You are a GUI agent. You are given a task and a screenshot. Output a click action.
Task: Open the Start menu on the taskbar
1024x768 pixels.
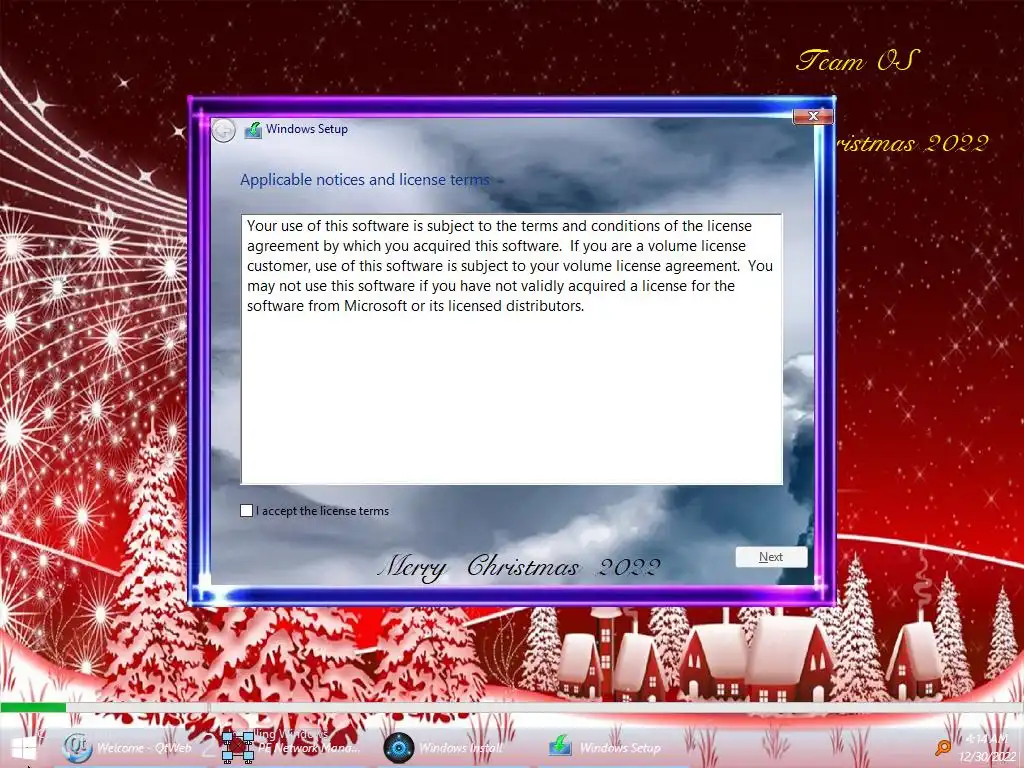click(22, 748)
